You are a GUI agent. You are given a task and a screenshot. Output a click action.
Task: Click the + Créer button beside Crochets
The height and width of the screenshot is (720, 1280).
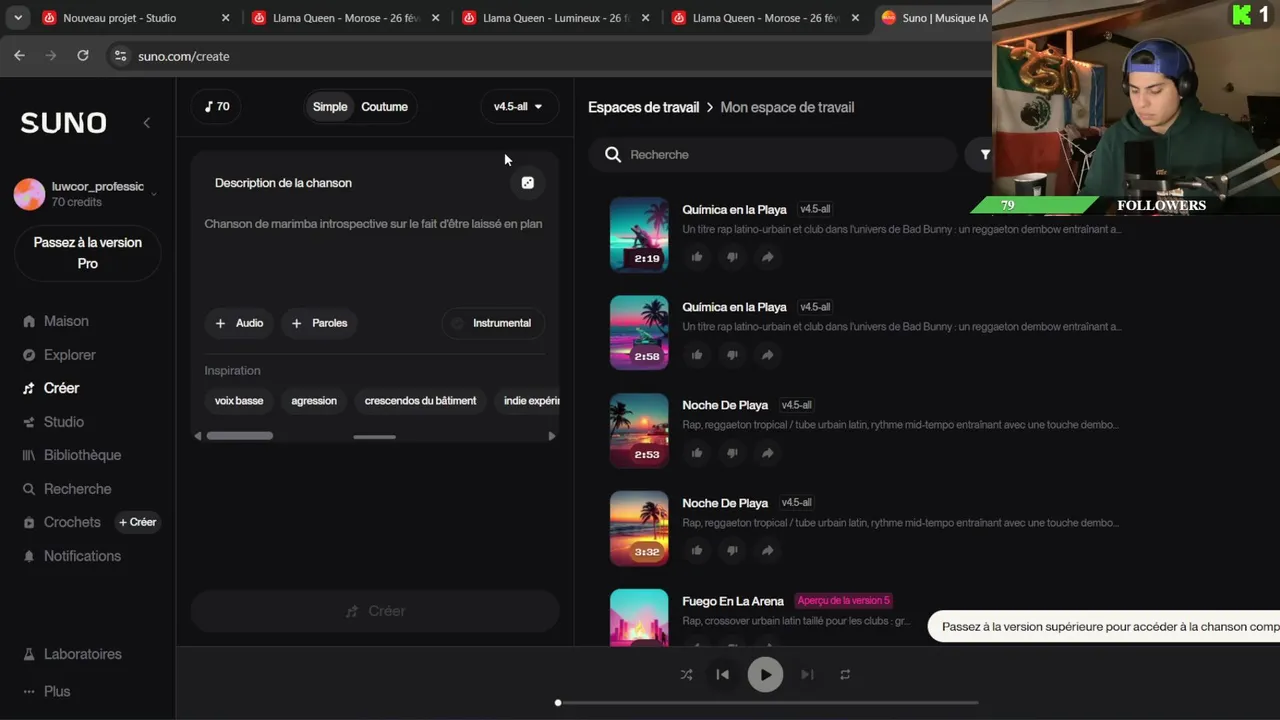pyautogui.click(x=138, y=522)
